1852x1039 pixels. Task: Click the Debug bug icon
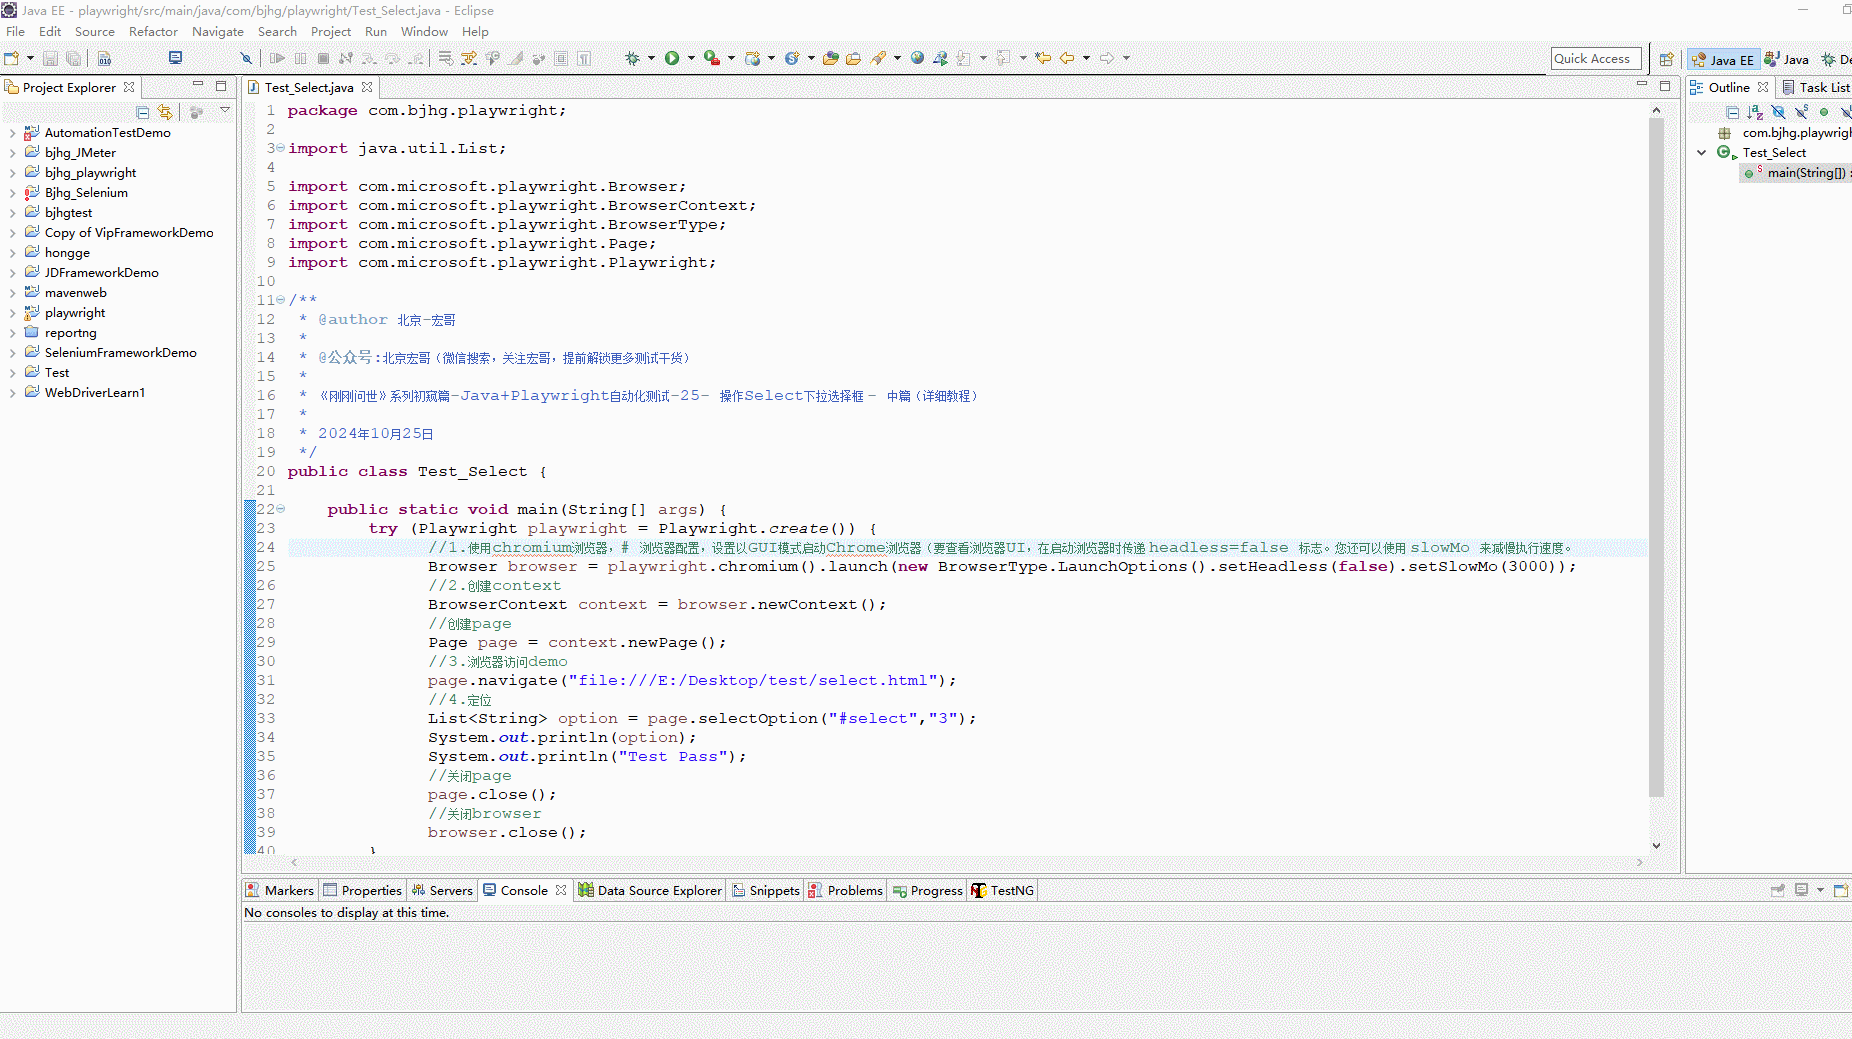click(632, 58)
